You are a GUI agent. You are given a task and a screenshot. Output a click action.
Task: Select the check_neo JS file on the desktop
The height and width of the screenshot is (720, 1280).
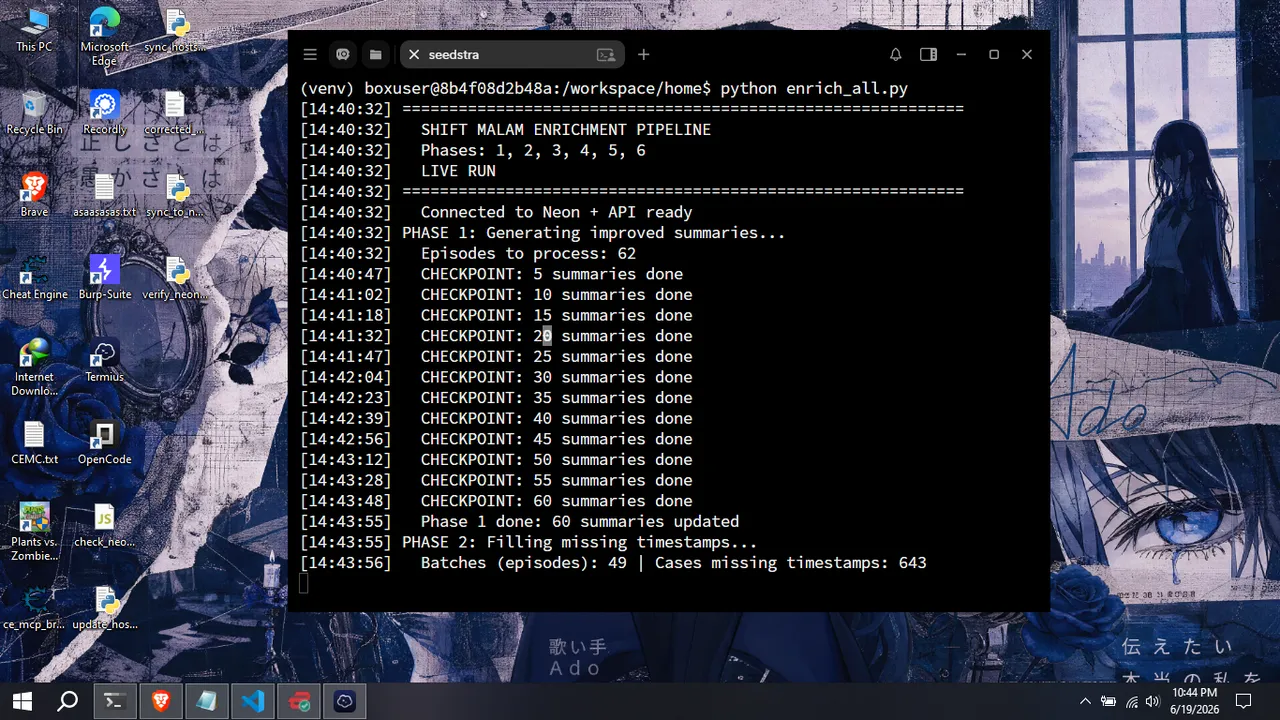pyautogui.click(x=105, y=525)
